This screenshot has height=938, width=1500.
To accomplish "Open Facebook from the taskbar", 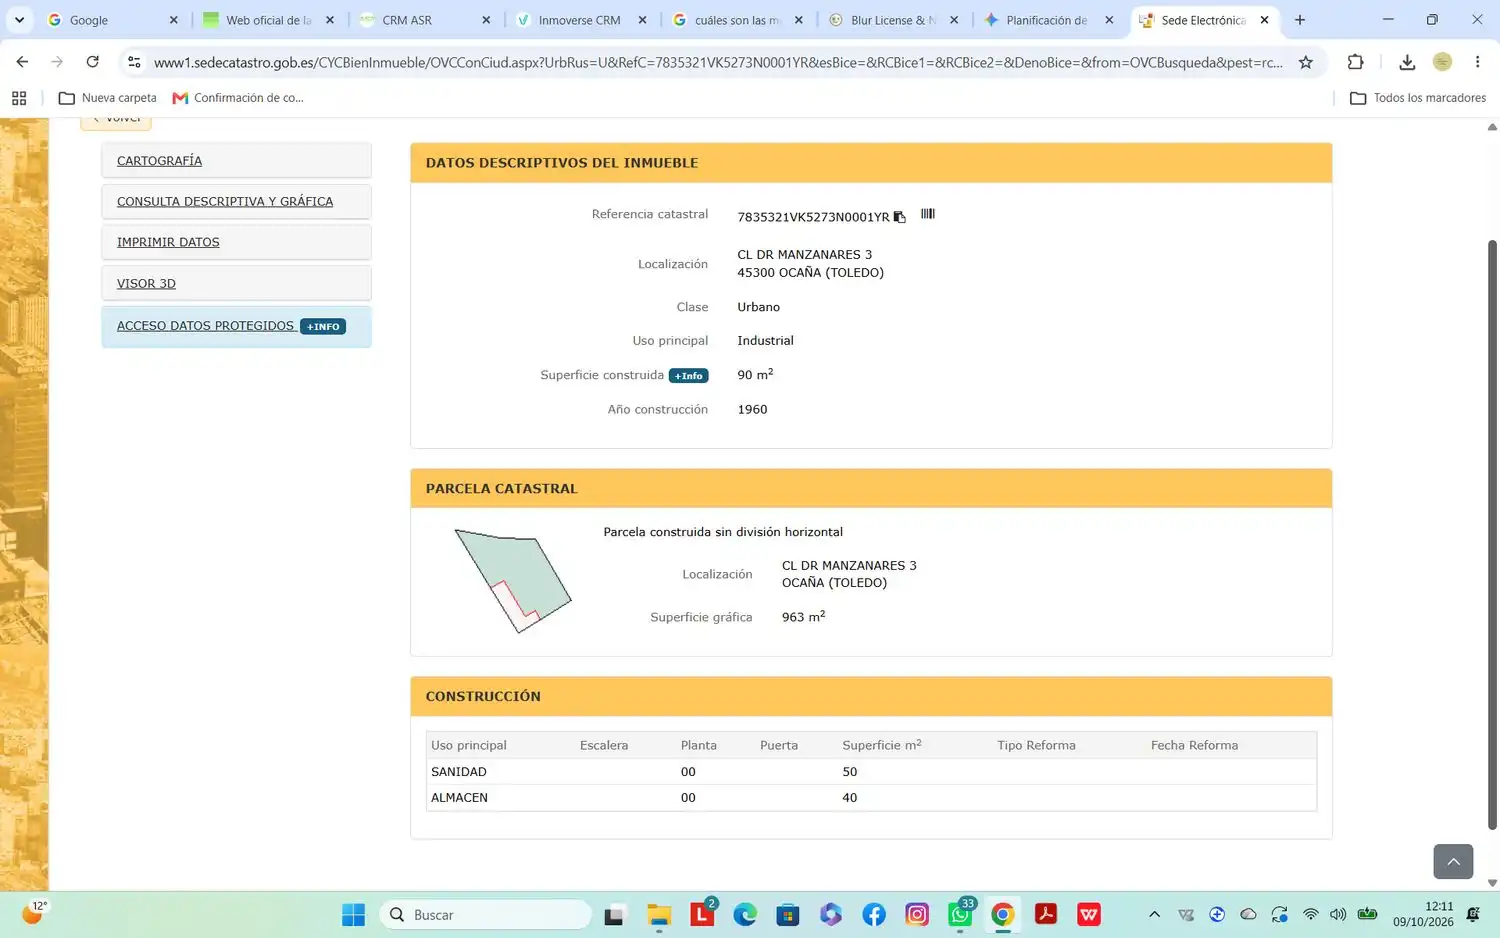I will tap(874, 915).
